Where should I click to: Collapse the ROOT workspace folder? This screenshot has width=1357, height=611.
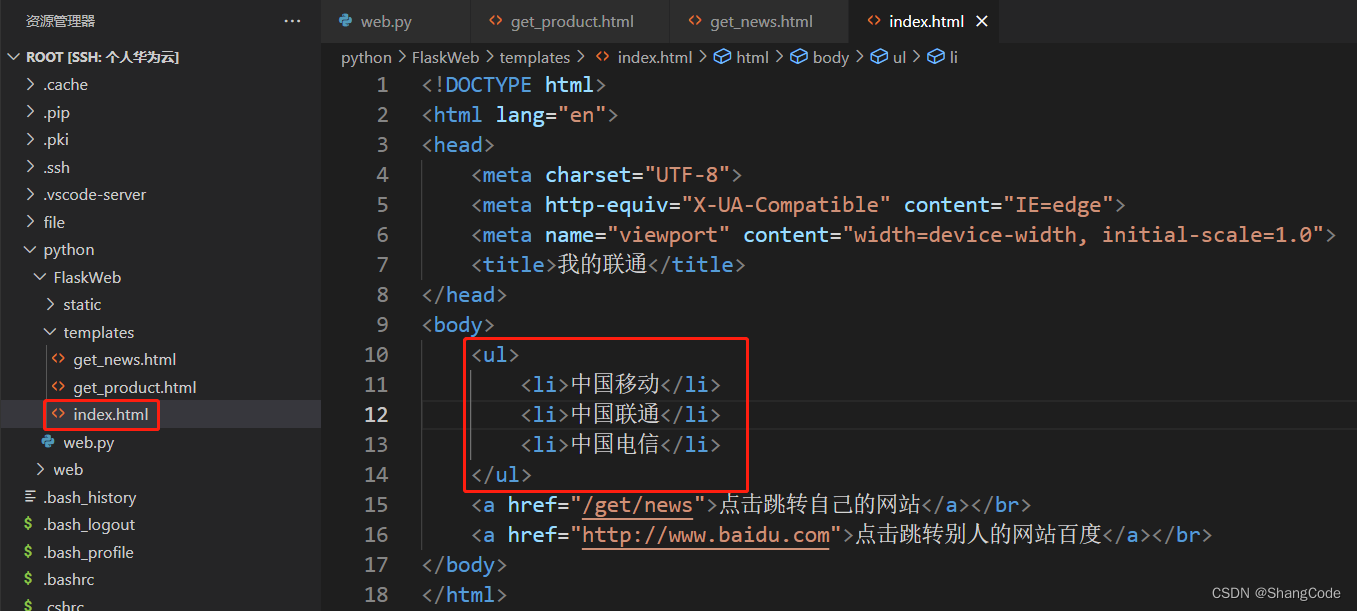click(x=14, y=57)
